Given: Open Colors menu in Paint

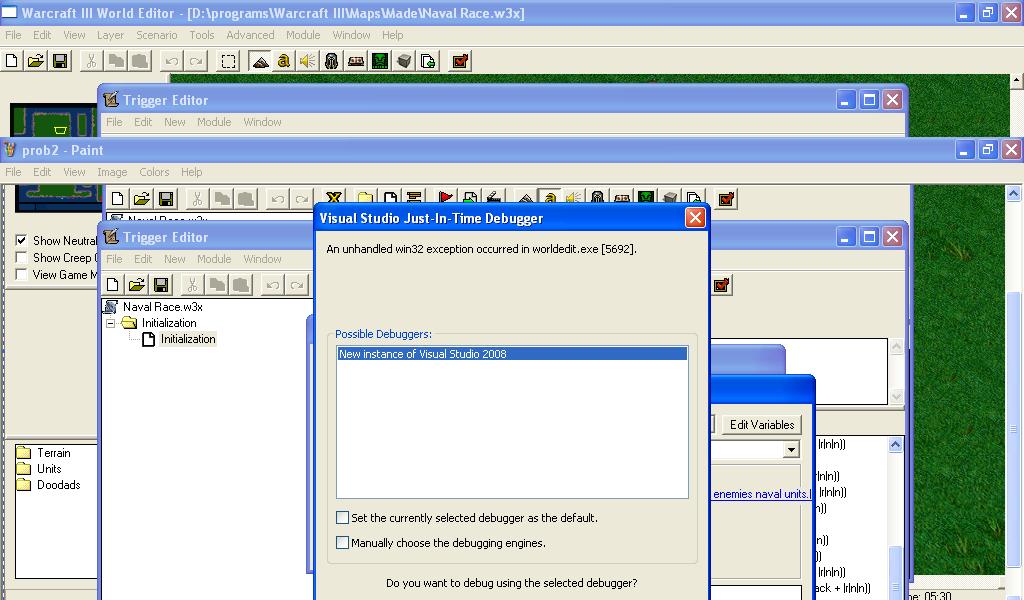Looking at the screenshot, I should click(154, 172).
